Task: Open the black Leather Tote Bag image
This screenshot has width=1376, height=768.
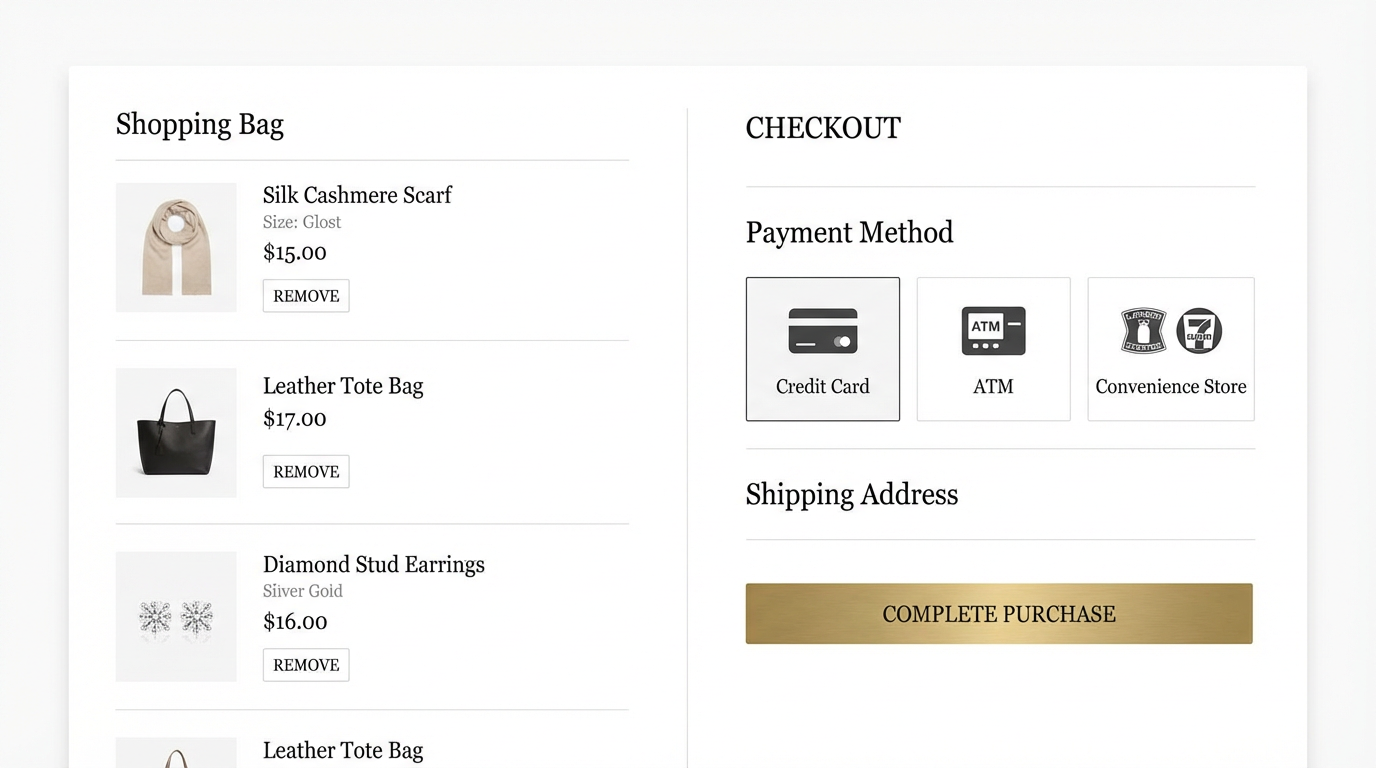Action: [x=176, y=433]
